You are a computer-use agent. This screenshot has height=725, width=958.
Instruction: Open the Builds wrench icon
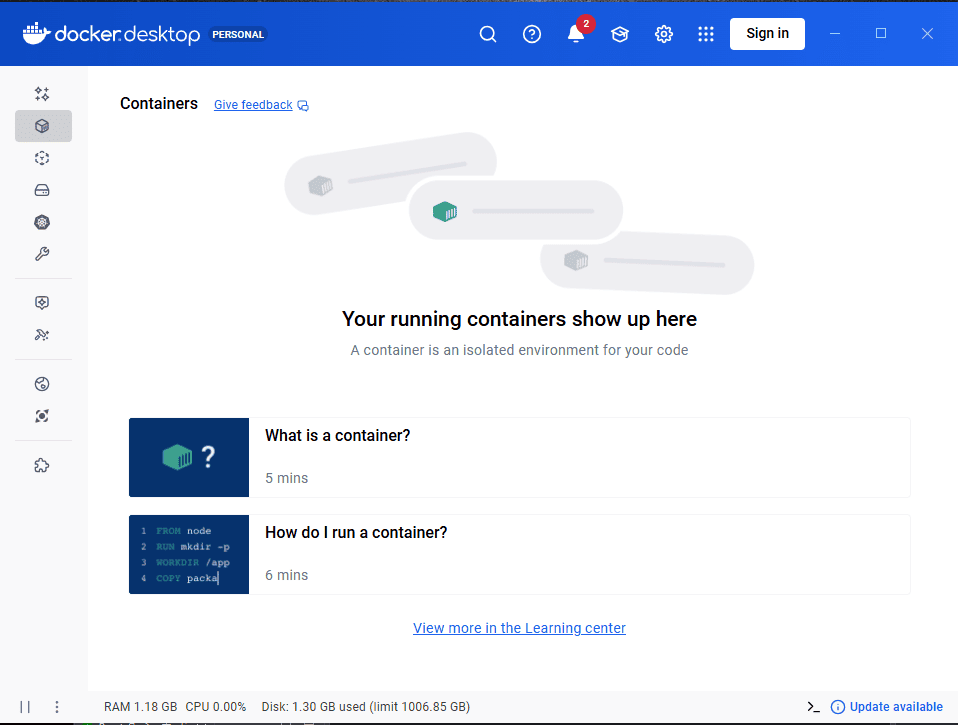(42, 254)
